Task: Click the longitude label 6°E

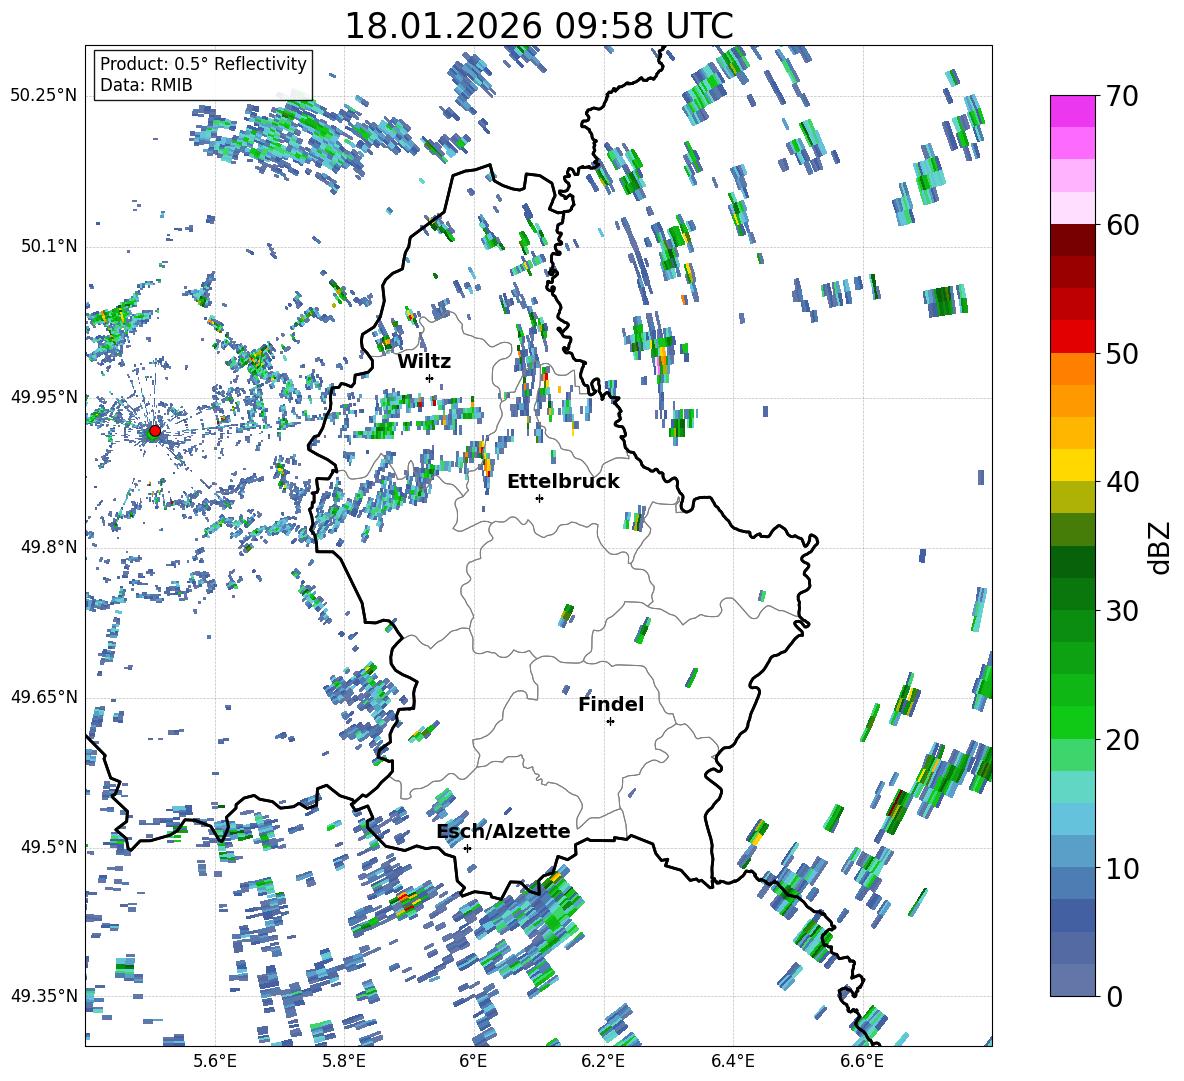Action: click(x=473, y=1061)
